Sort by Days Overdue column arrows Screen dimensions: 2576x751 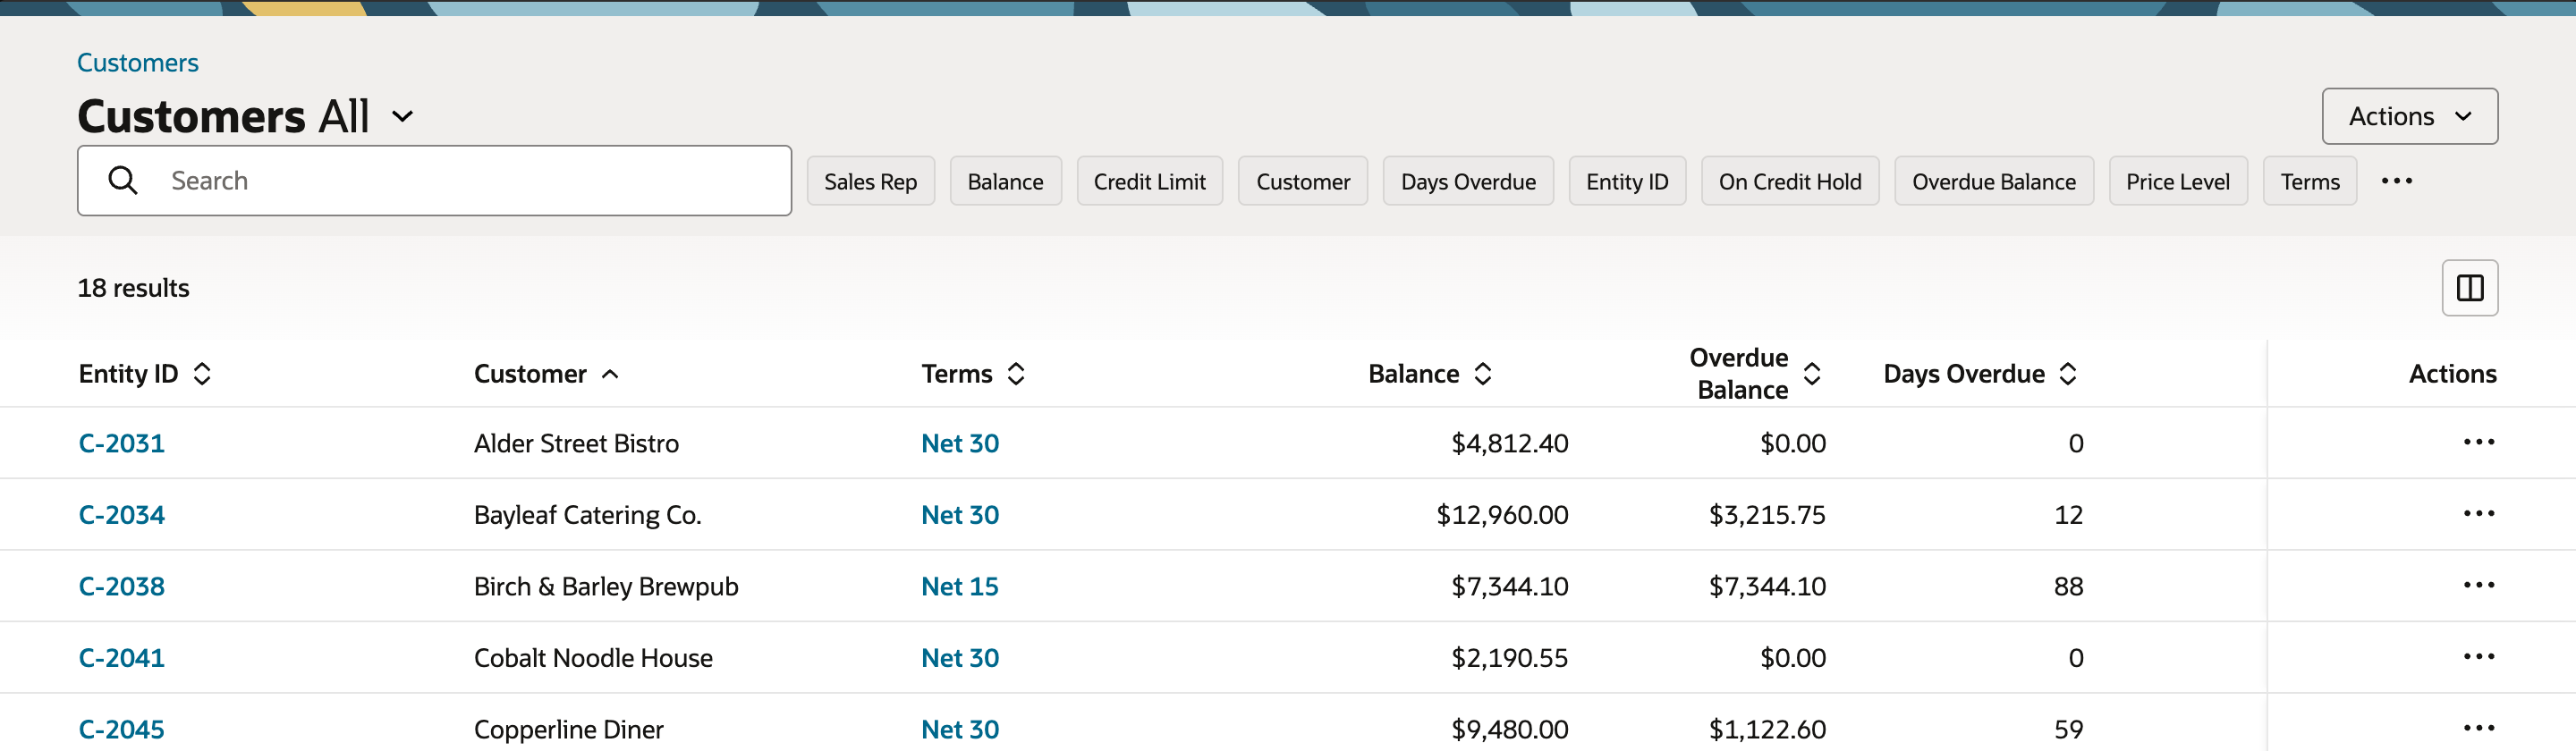(2068, 374)
